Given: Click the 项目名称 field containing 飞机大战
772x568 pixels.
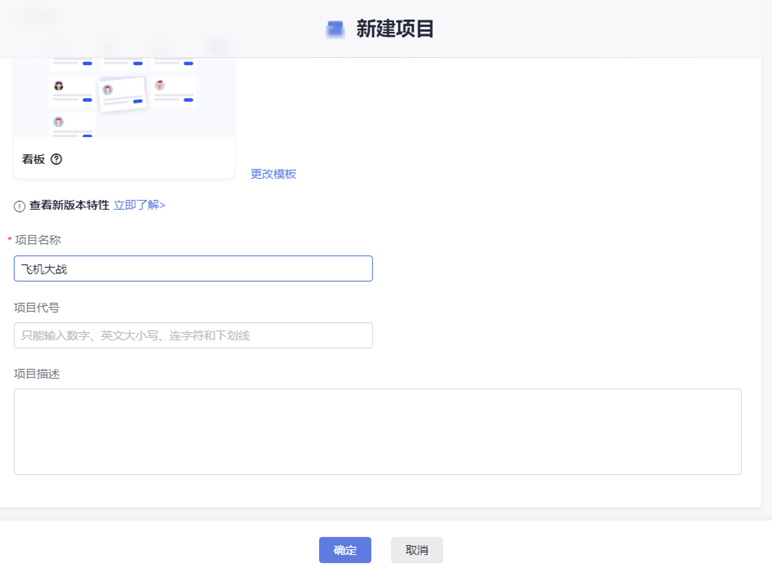Looking at the screenshot, I should (x=193, y=269).
